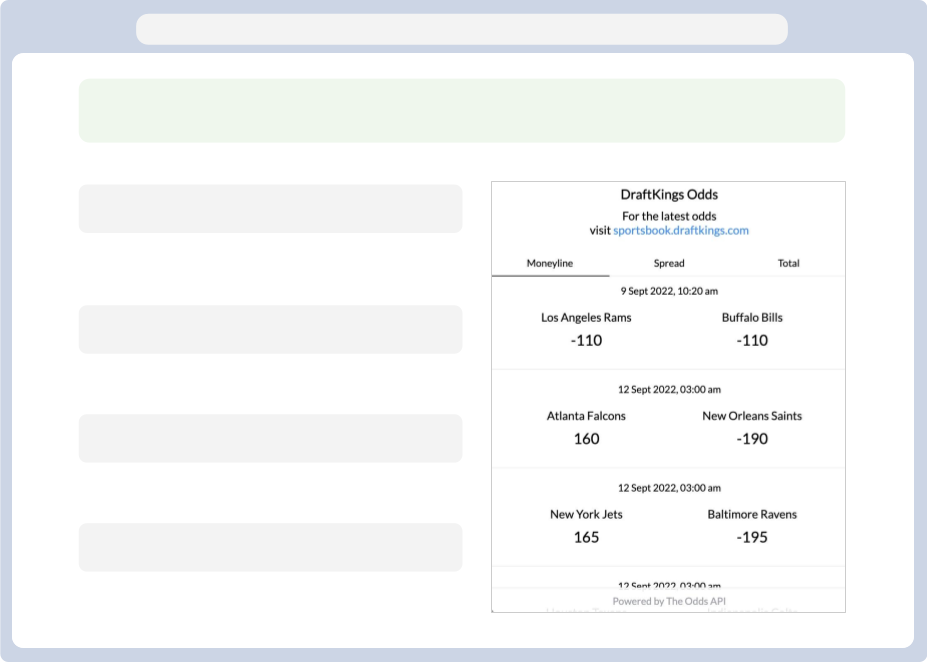The height and width of the screenshot is (662, 927).
Task: Click the For the latest odds text
Action: pos(669,216)
